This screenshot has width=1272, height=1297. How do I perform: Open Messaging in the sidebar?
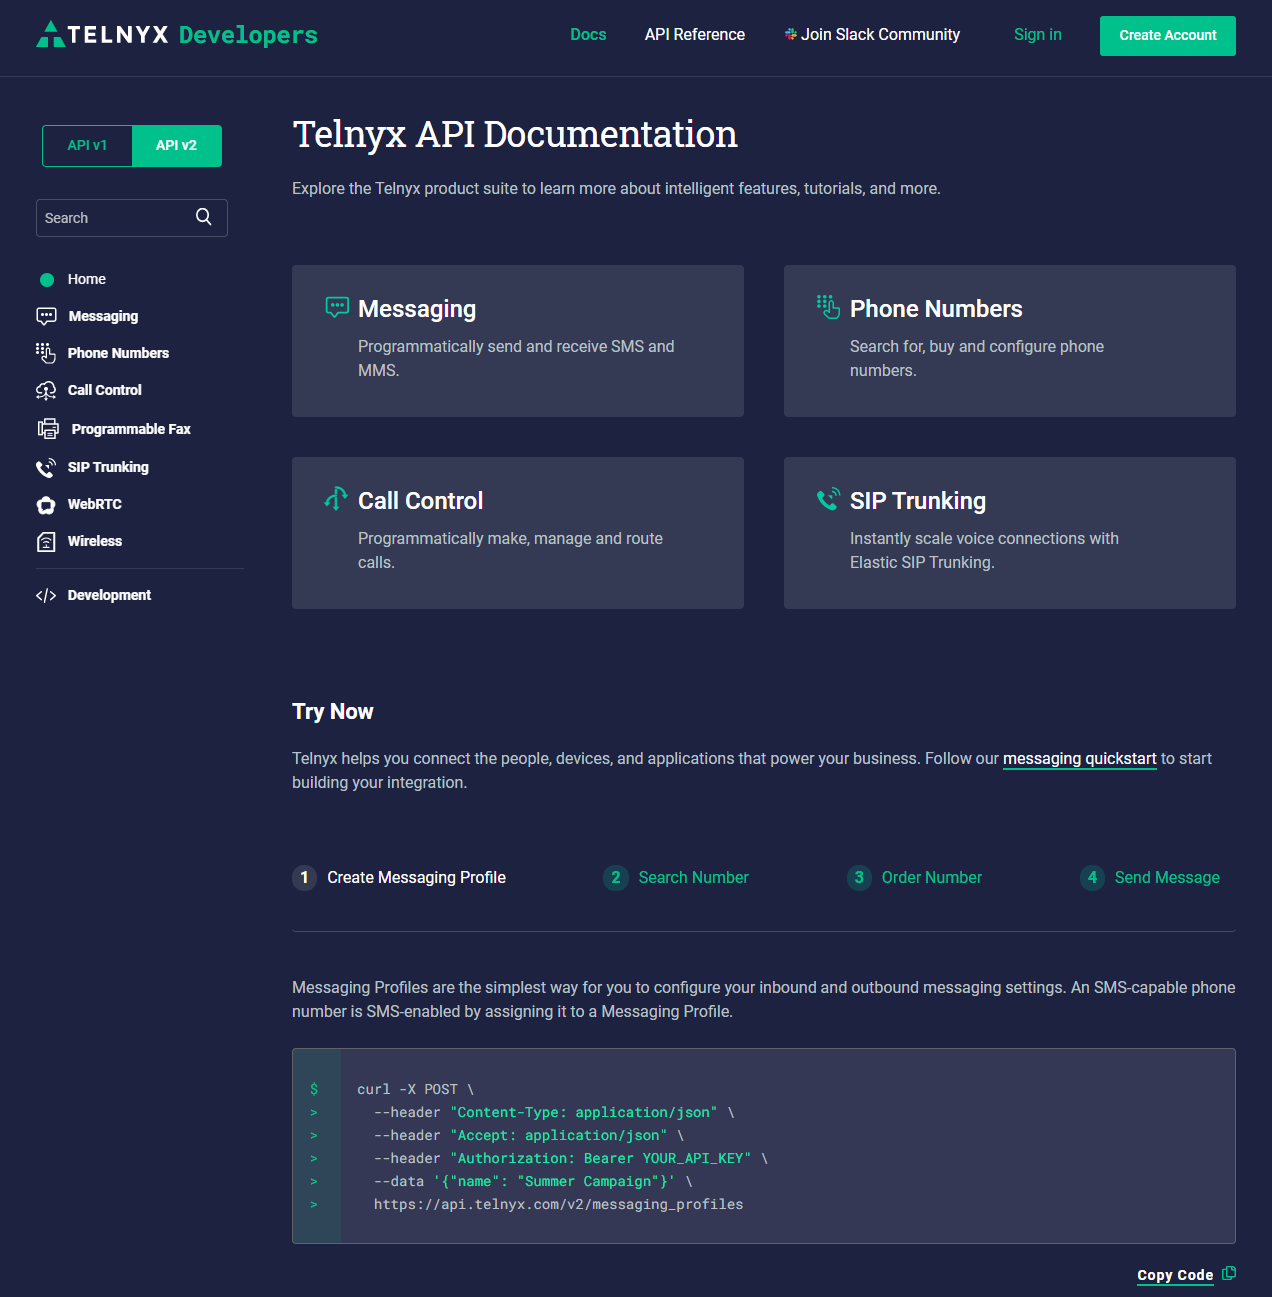coord(103,316)
